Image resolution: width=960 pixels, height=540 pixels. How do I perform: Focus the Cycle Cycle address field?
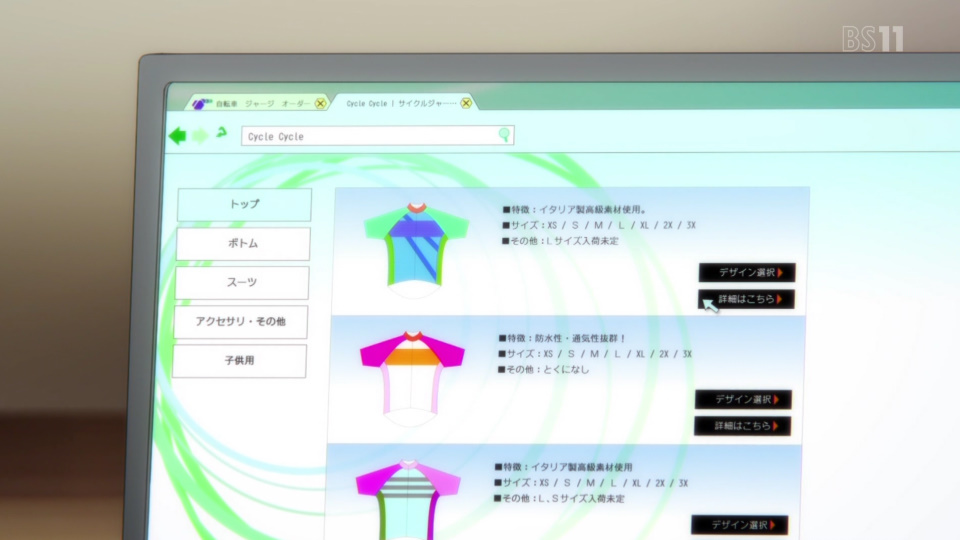pos(377,136)
